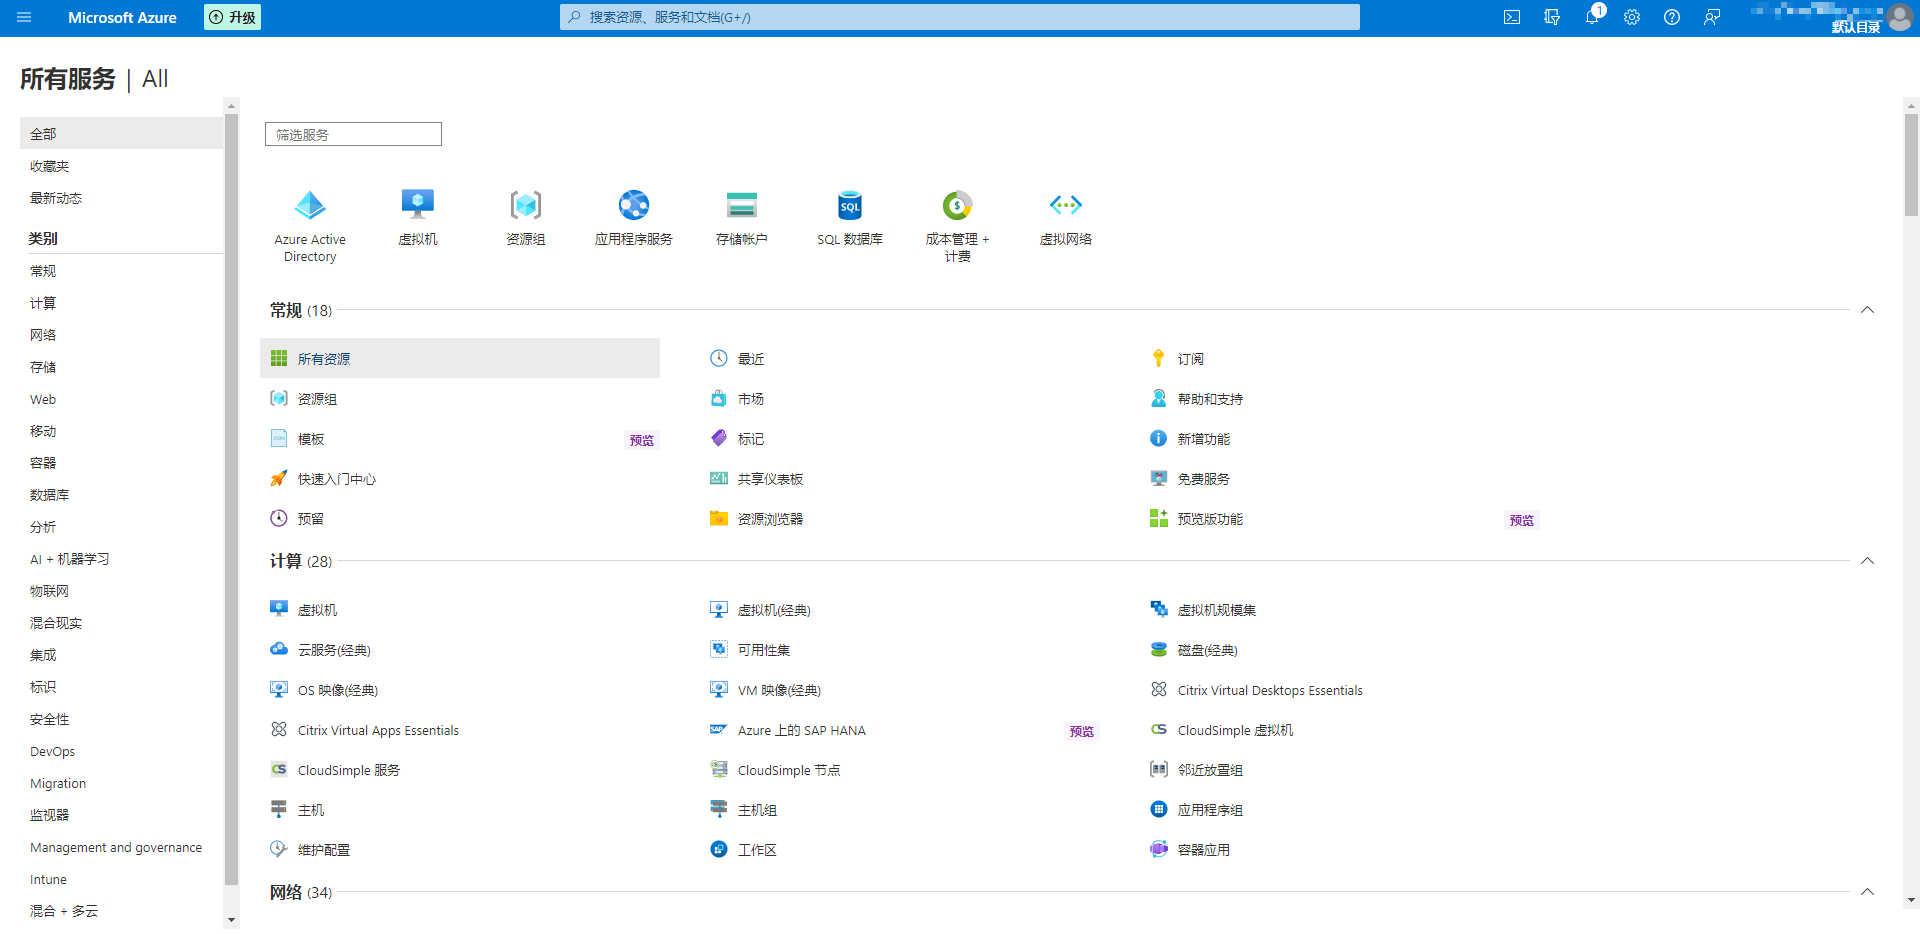This screenshot has height=934, width=1920.
Task: Click the sidebar scroll down arrow
Action: coord(232,920)
